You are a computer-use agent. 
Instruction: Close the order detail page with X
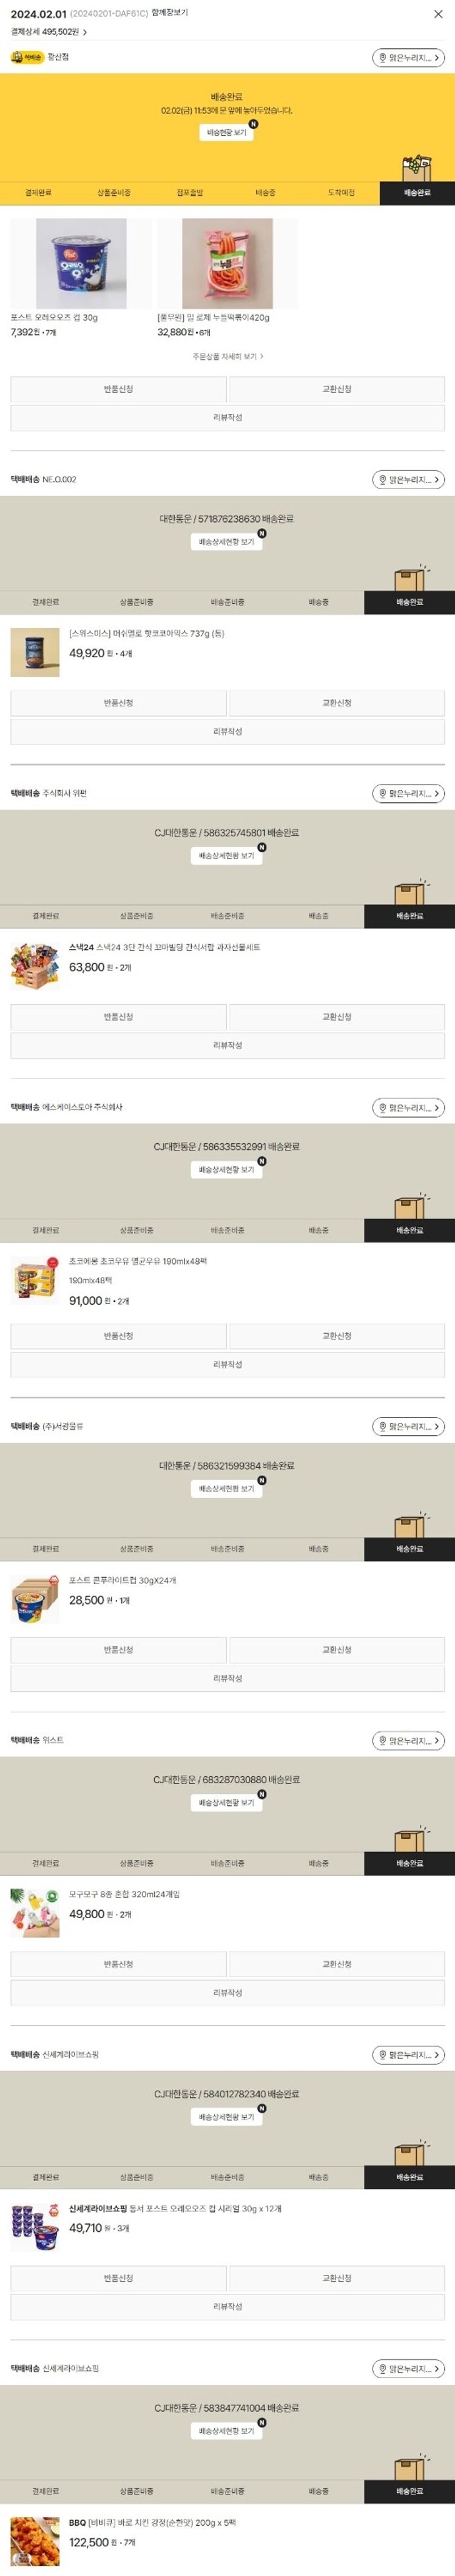tap(438, 14)
